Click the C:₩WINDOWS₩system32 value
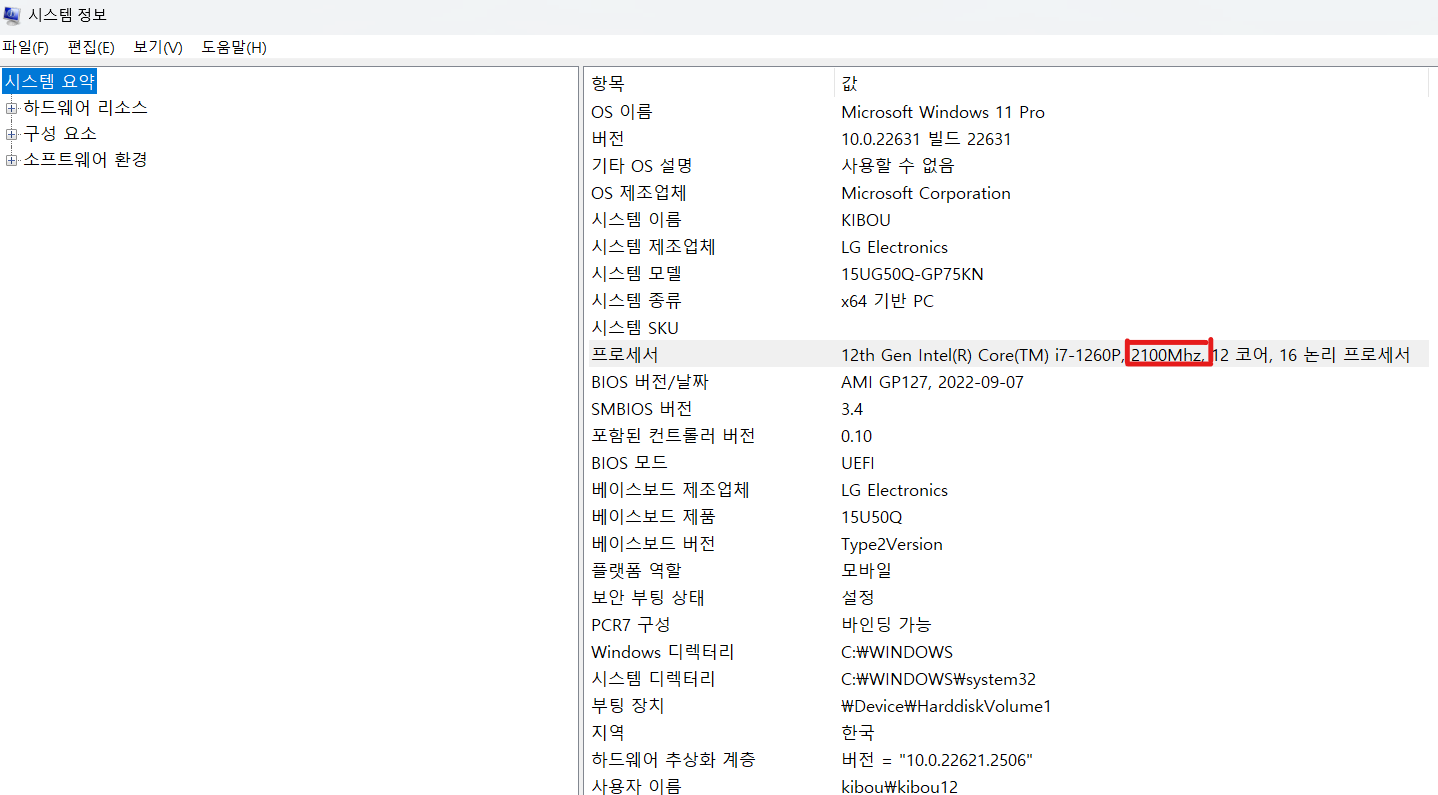This screenshot has height=795, width=1438. (938, 679)
